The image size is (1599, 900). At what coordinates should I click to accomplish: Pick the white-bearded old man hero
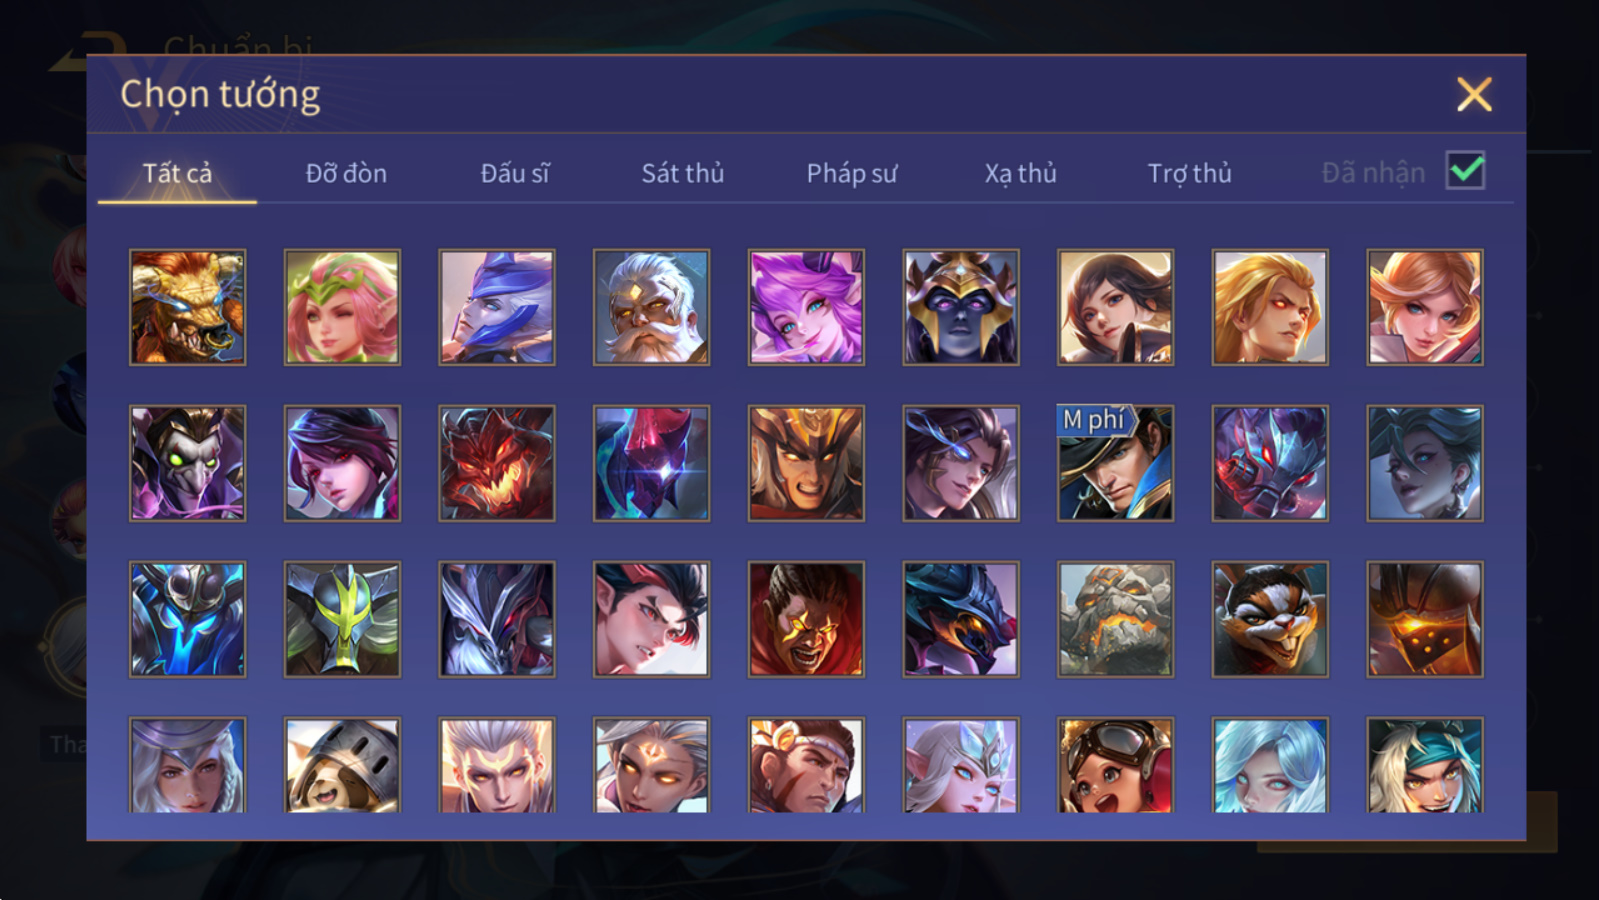tap(651, 307)
